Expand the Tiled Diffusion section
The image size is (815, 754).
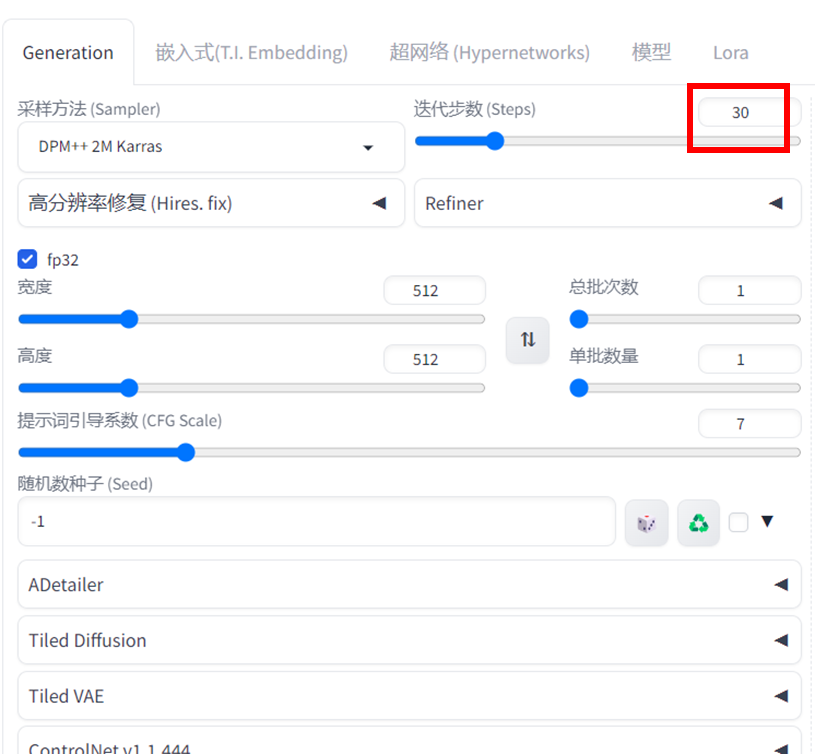(410, 640)
